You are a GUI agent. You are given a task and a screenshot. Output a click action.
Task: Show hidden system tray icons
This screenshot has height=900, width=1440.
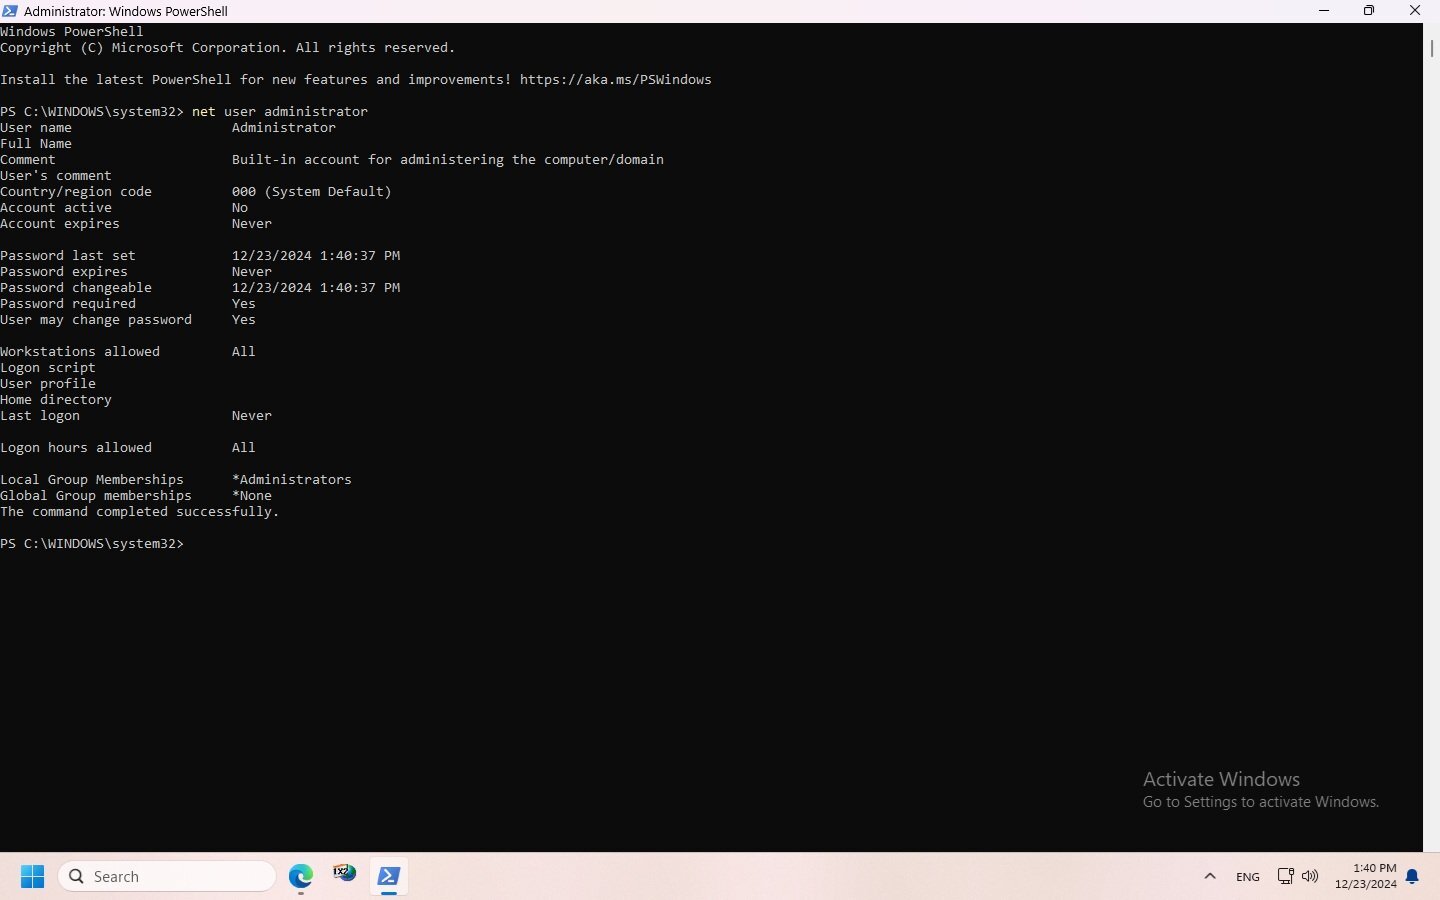click(x=1210, y=877)
